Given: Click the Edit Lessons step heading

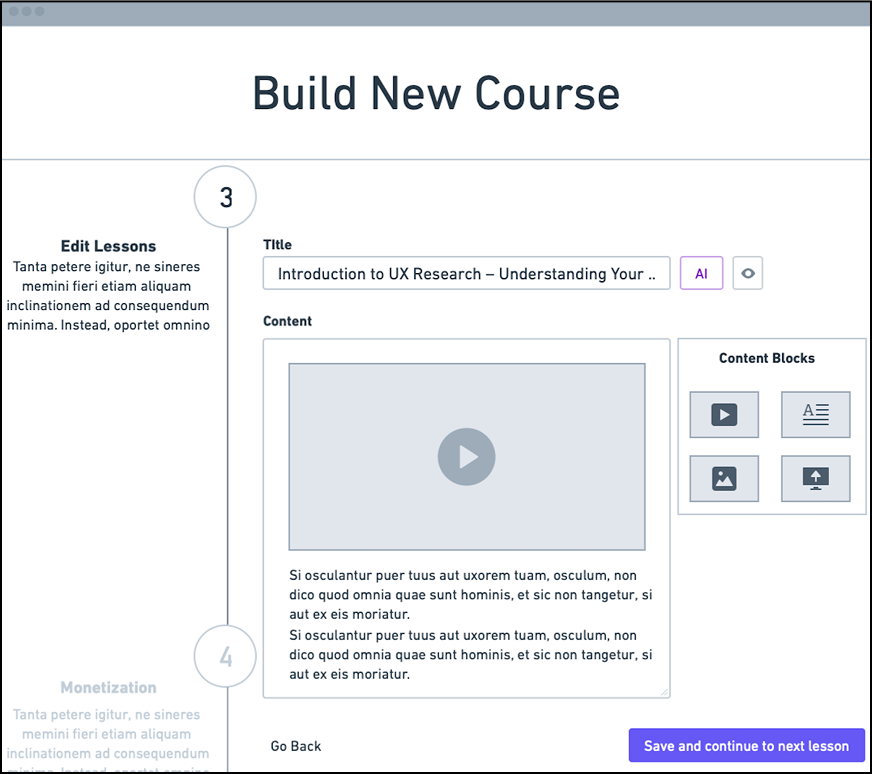Looking at the screenshot, I should coord(108,246).
